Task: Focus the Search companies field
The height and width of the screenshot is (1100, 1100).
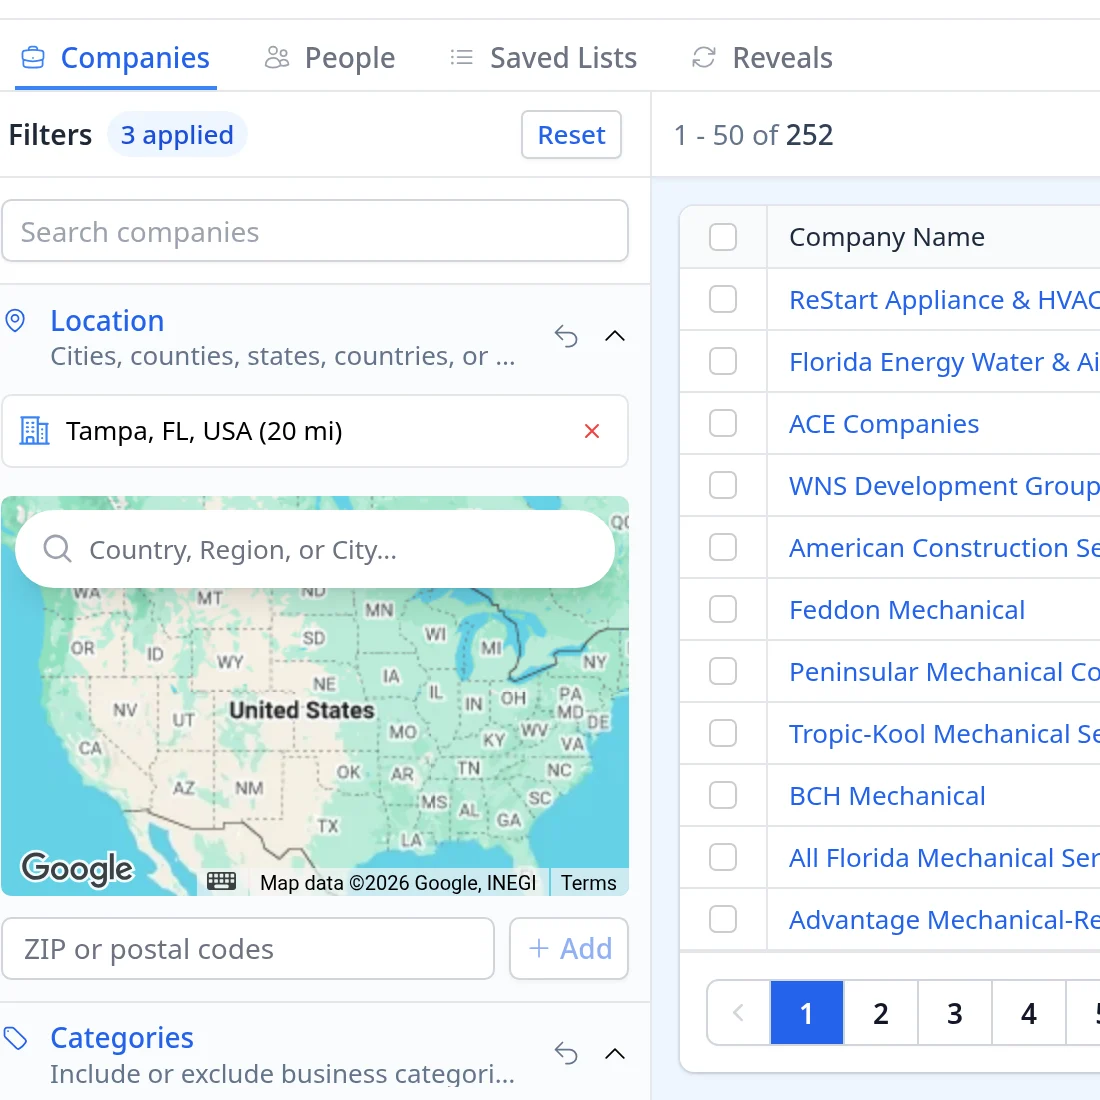Action: (314, 232)
